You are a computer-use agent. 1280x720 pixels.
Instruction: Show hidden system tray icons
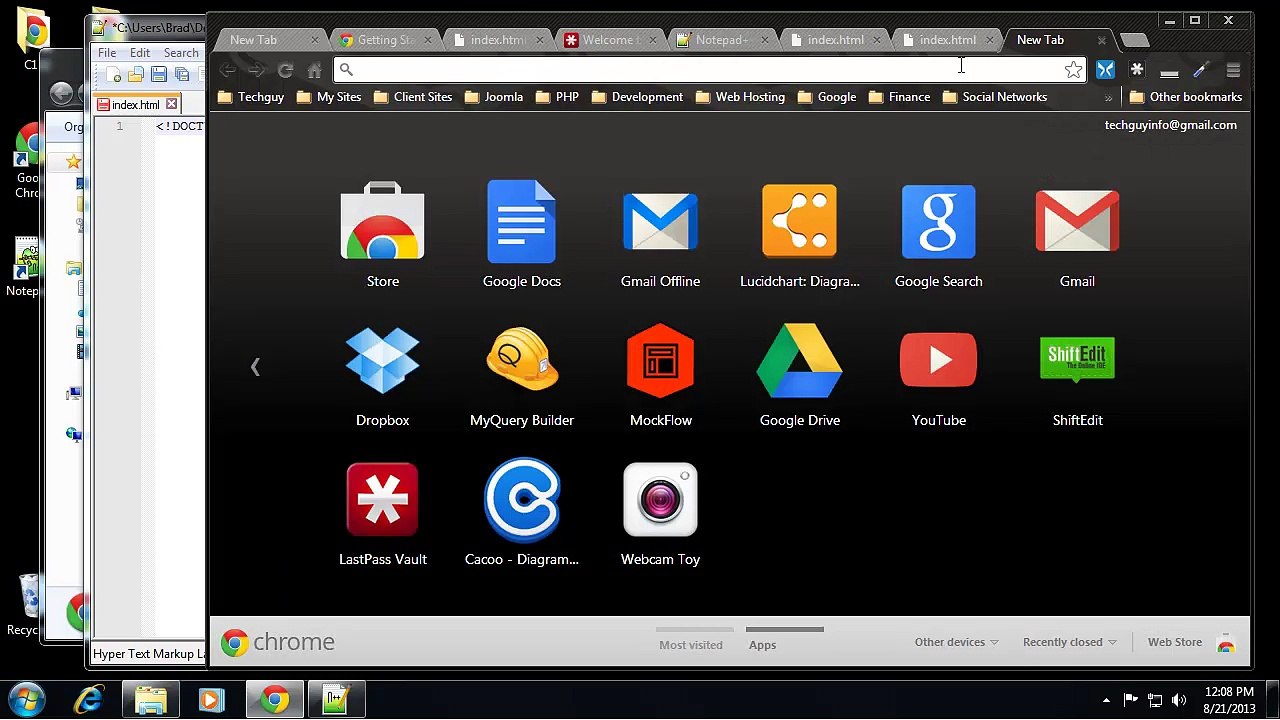coord(1106,700)
